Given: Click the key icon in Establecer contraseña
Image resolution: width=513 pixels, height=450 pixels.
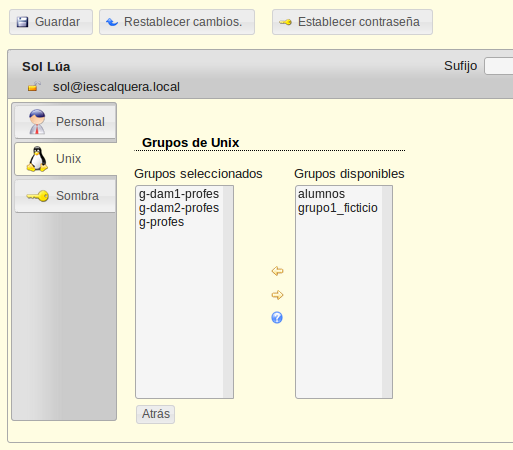Looking at the screenshot, I should tap(285, 22).
